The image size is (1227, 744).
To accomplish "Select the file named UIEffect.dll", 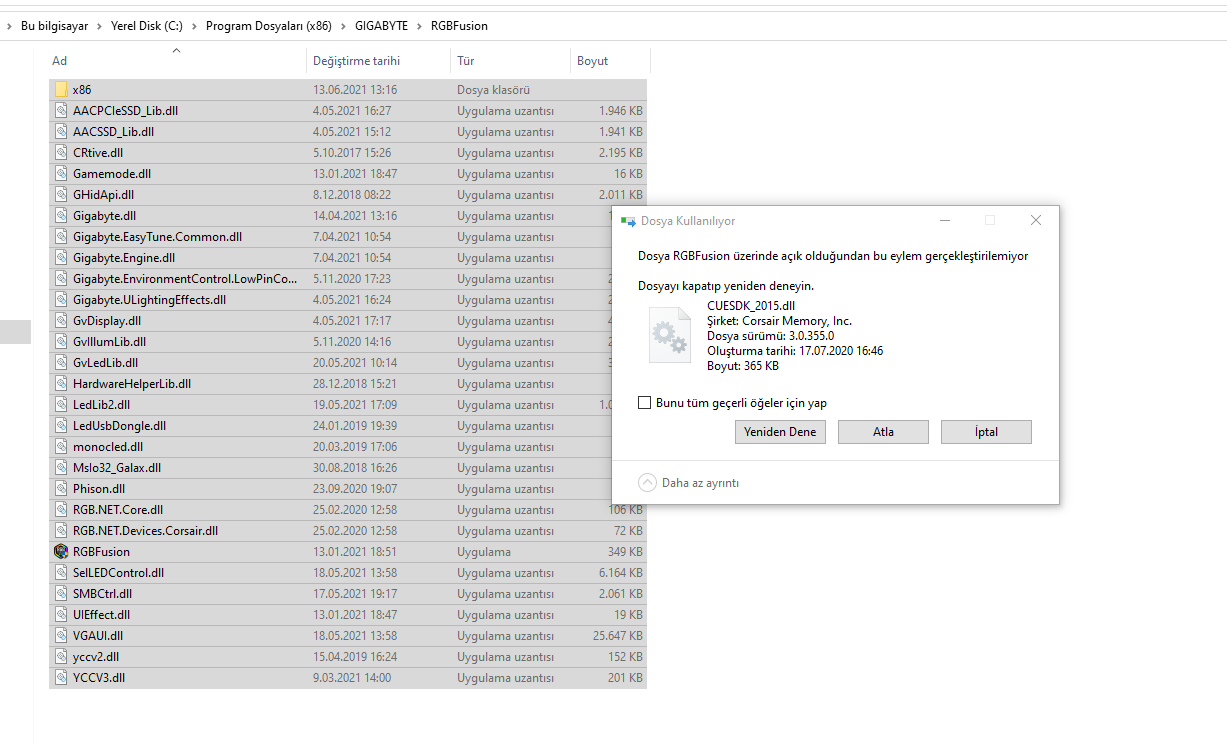I will (101, 615).
